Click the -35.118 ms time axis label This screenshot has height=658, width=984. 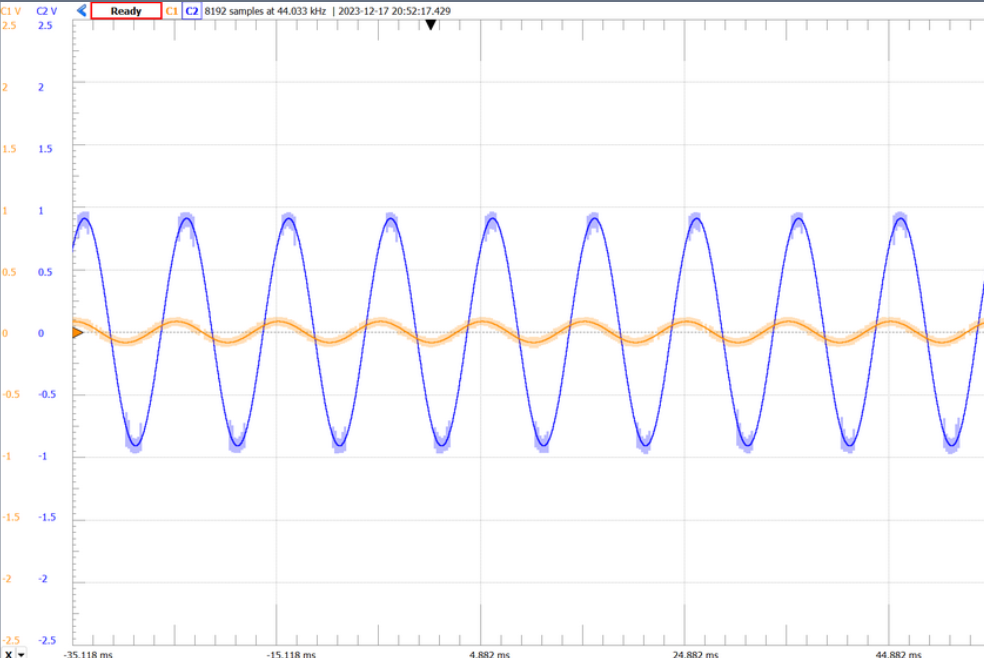pyautogui.click(x=88, y=654)
